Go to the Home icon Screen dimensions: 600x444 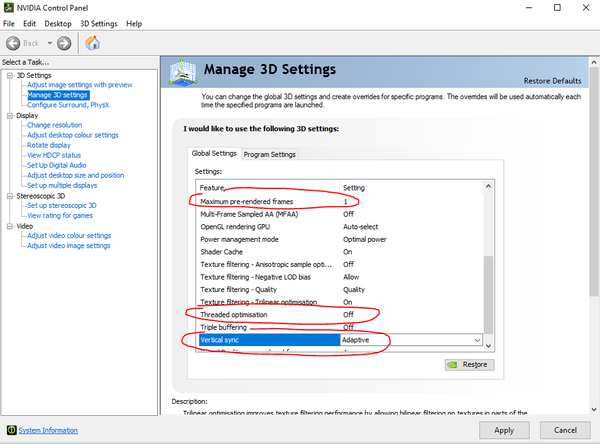pyautogui.click(x=92, y=43)
